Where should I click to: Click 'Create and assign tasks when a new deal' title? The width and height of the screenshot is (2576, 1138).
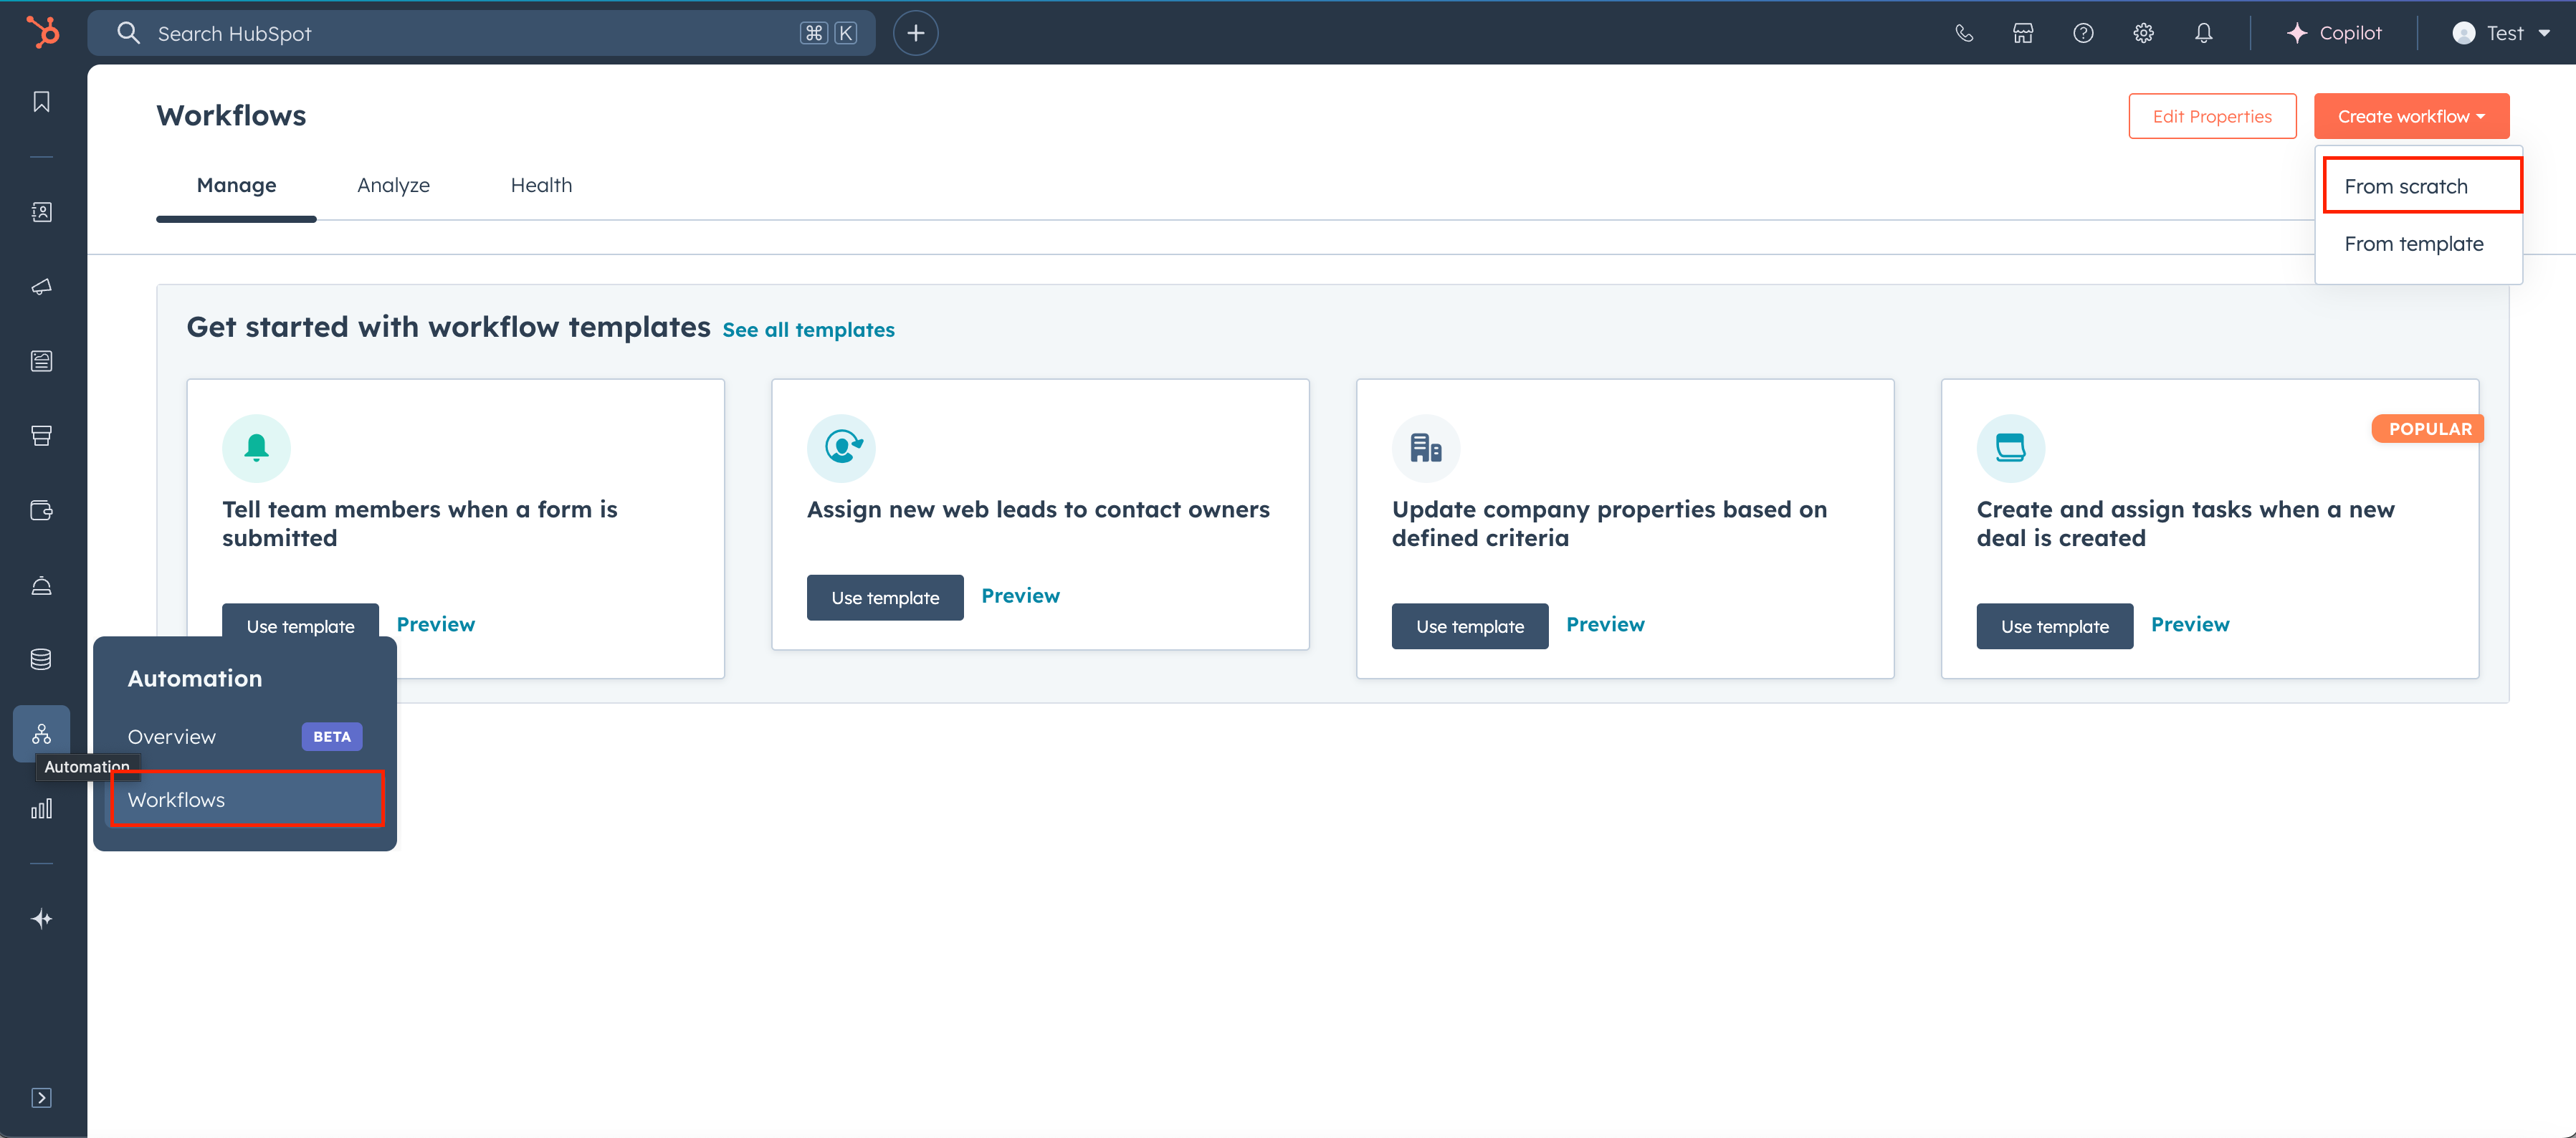click(x=2185, y=524)
